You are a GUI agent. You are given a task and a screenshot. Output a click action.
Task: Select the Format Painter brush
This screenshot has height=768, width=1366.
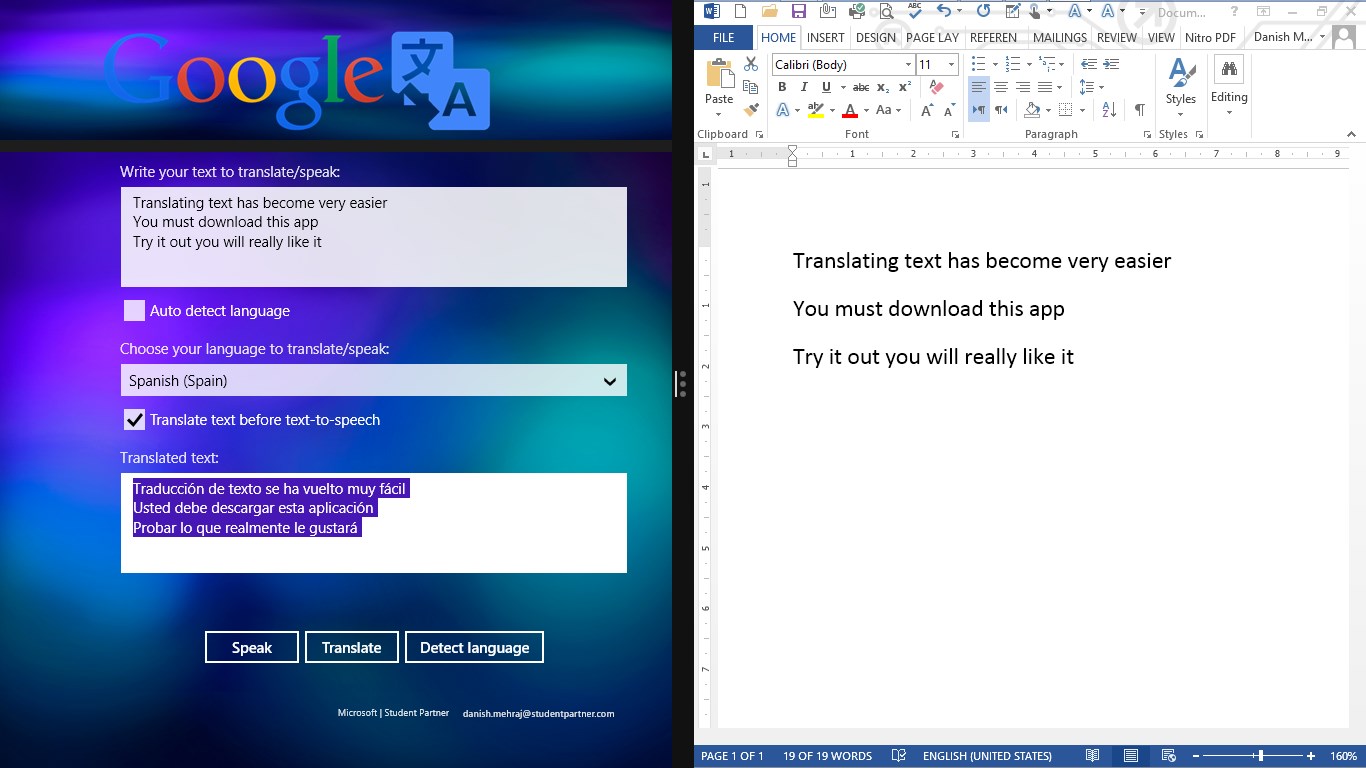[751, 110]
